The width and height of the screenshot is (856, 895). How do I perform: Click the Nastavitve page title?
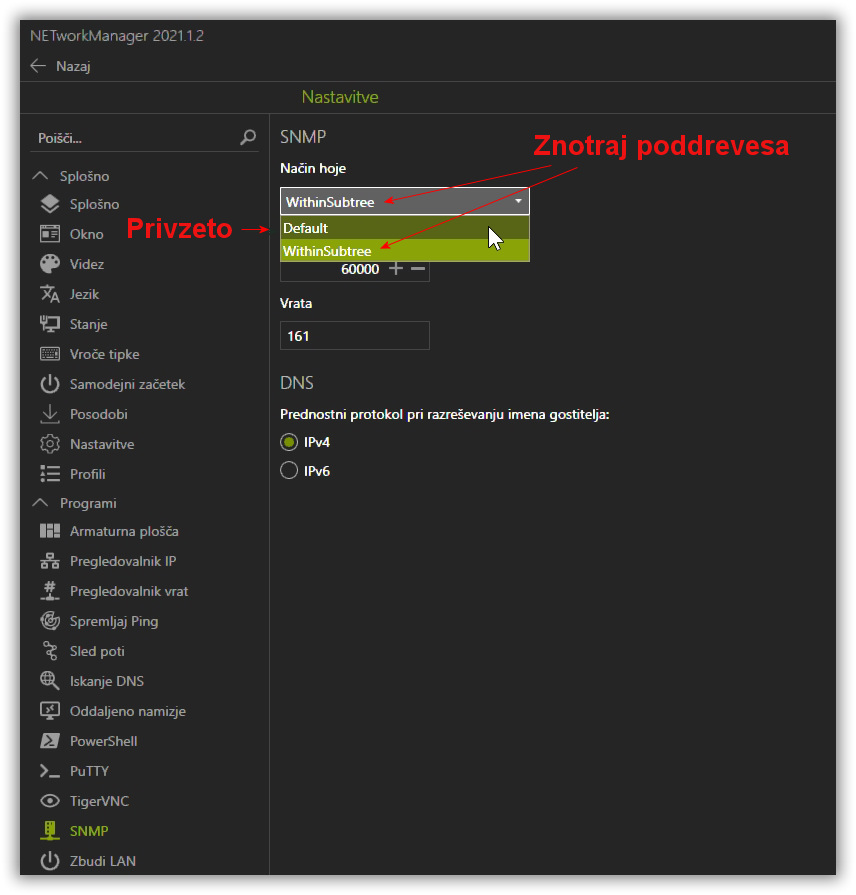point(340,97)
